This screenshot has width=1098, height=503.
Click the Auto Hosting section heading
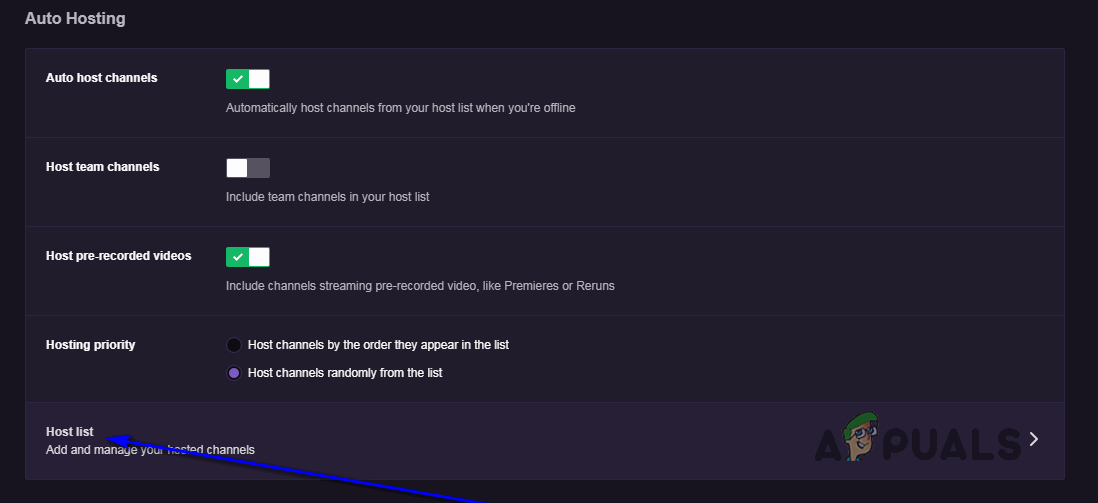point(75,18)
